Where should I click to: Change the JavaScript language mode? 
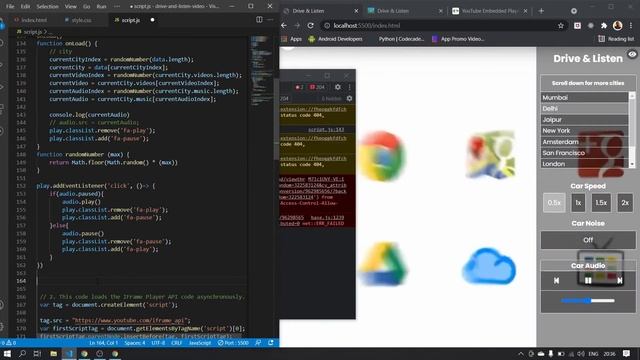(200, 343)
